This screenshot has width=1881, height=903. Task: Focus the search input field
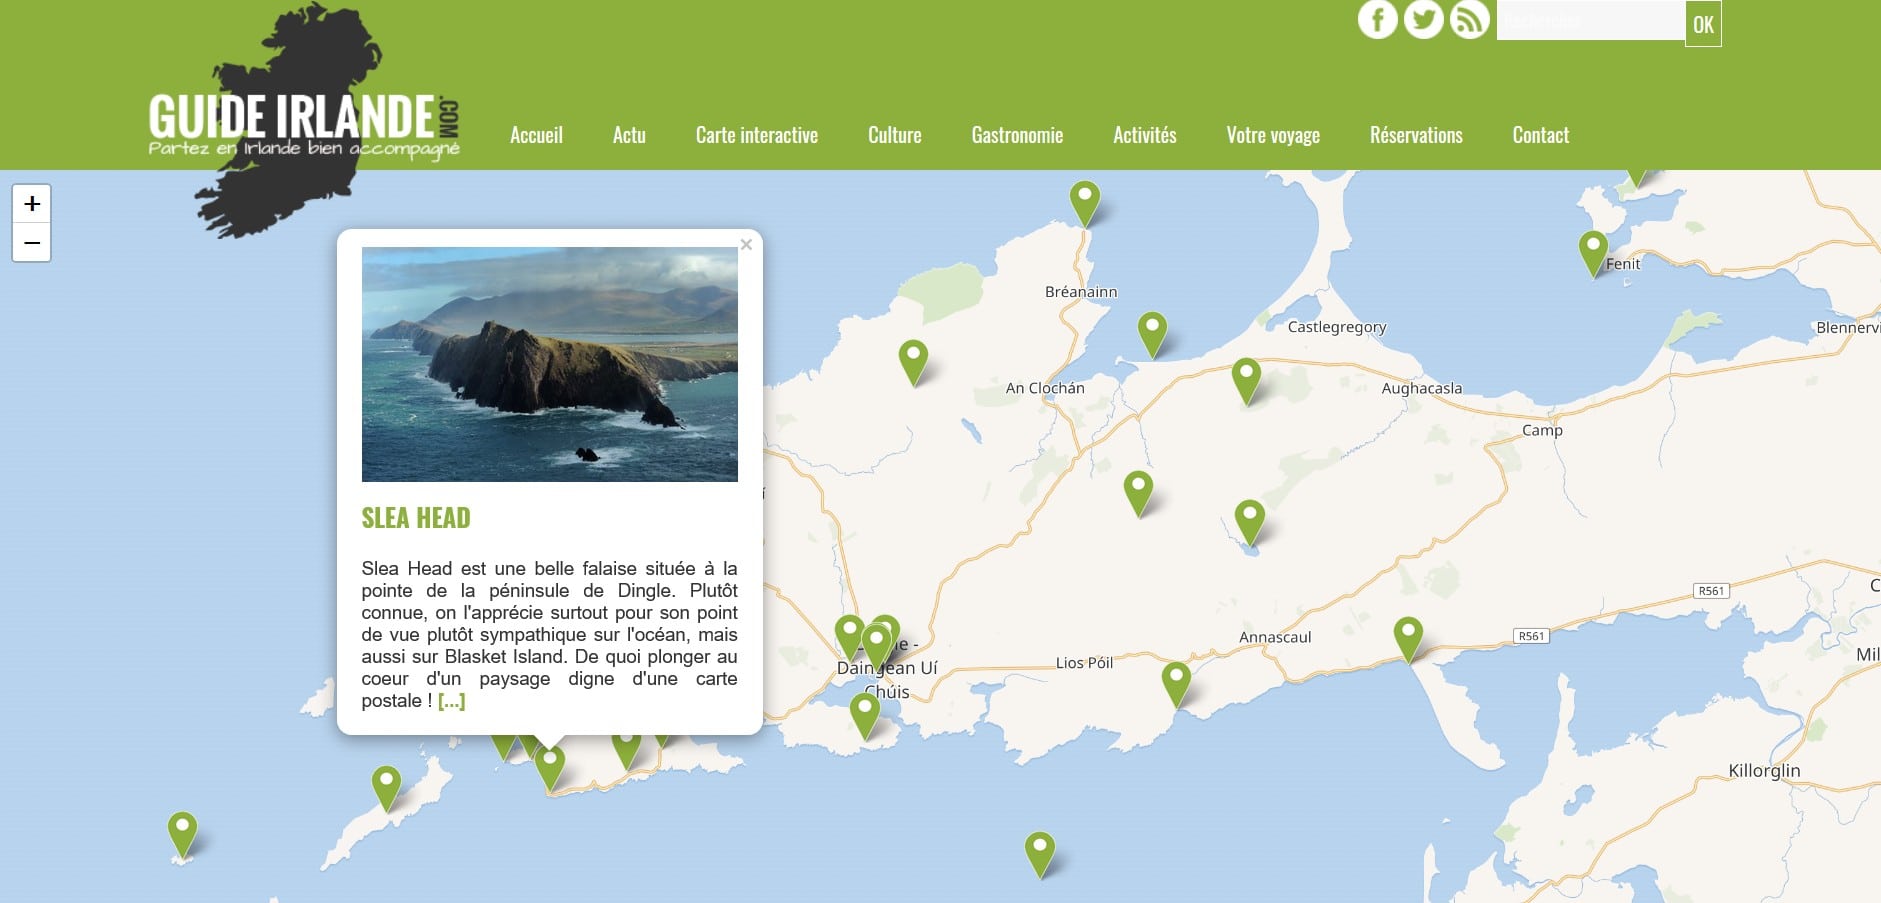[x=1589, y=21]
